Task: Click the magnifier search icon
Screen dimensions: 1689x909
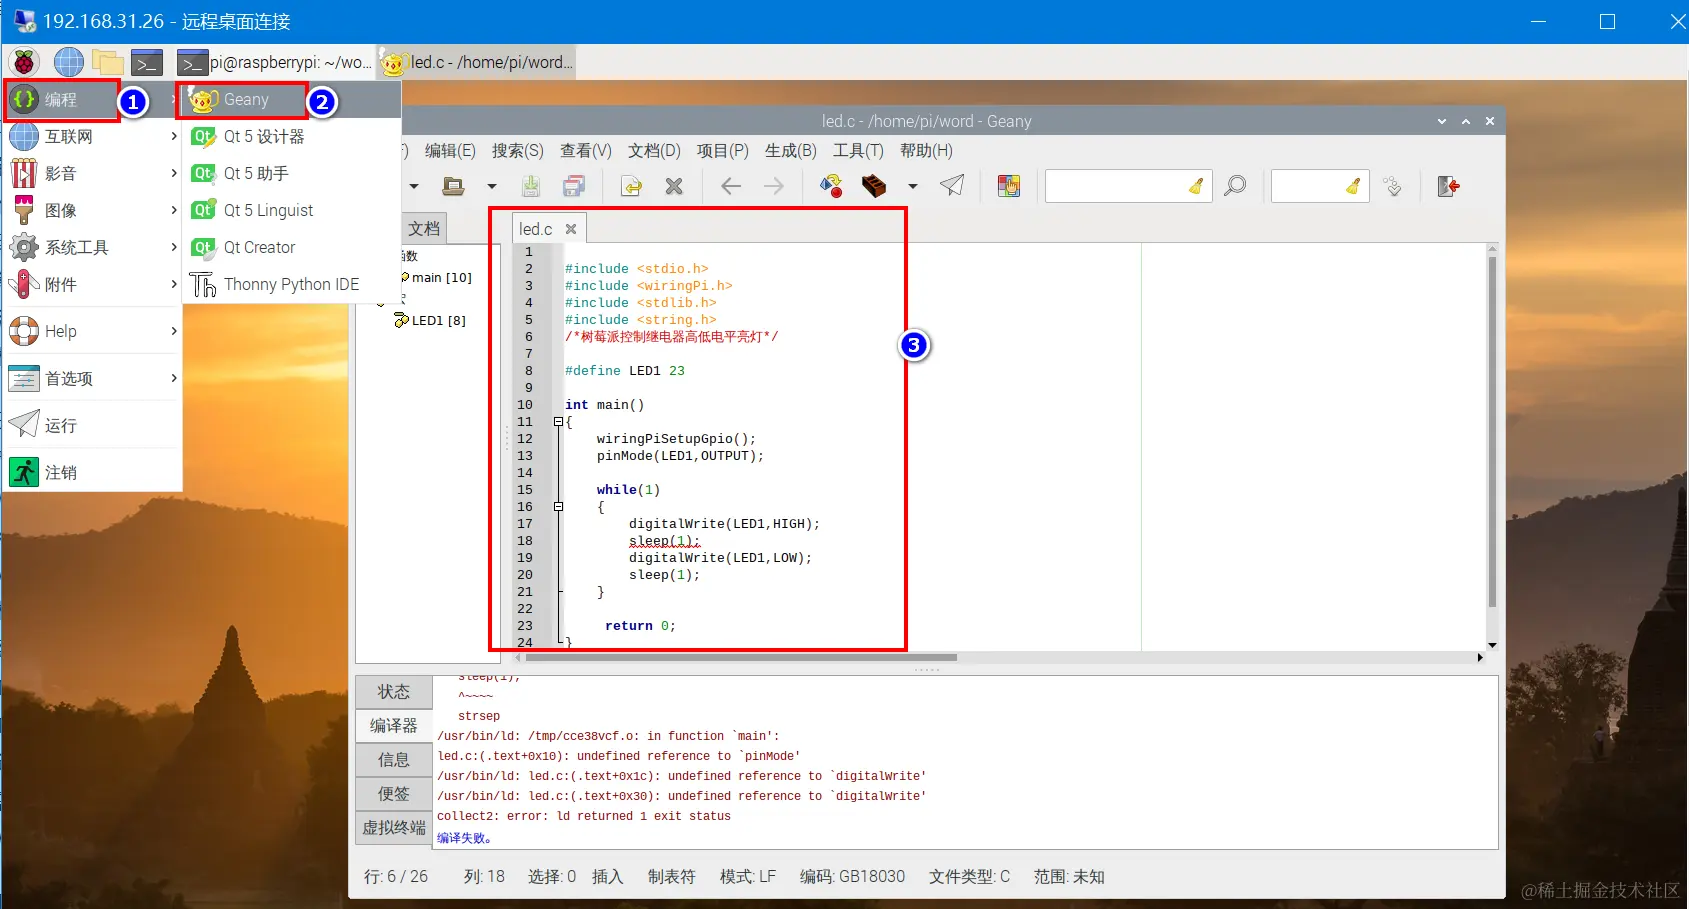Action: click(x=1236, y=186)
